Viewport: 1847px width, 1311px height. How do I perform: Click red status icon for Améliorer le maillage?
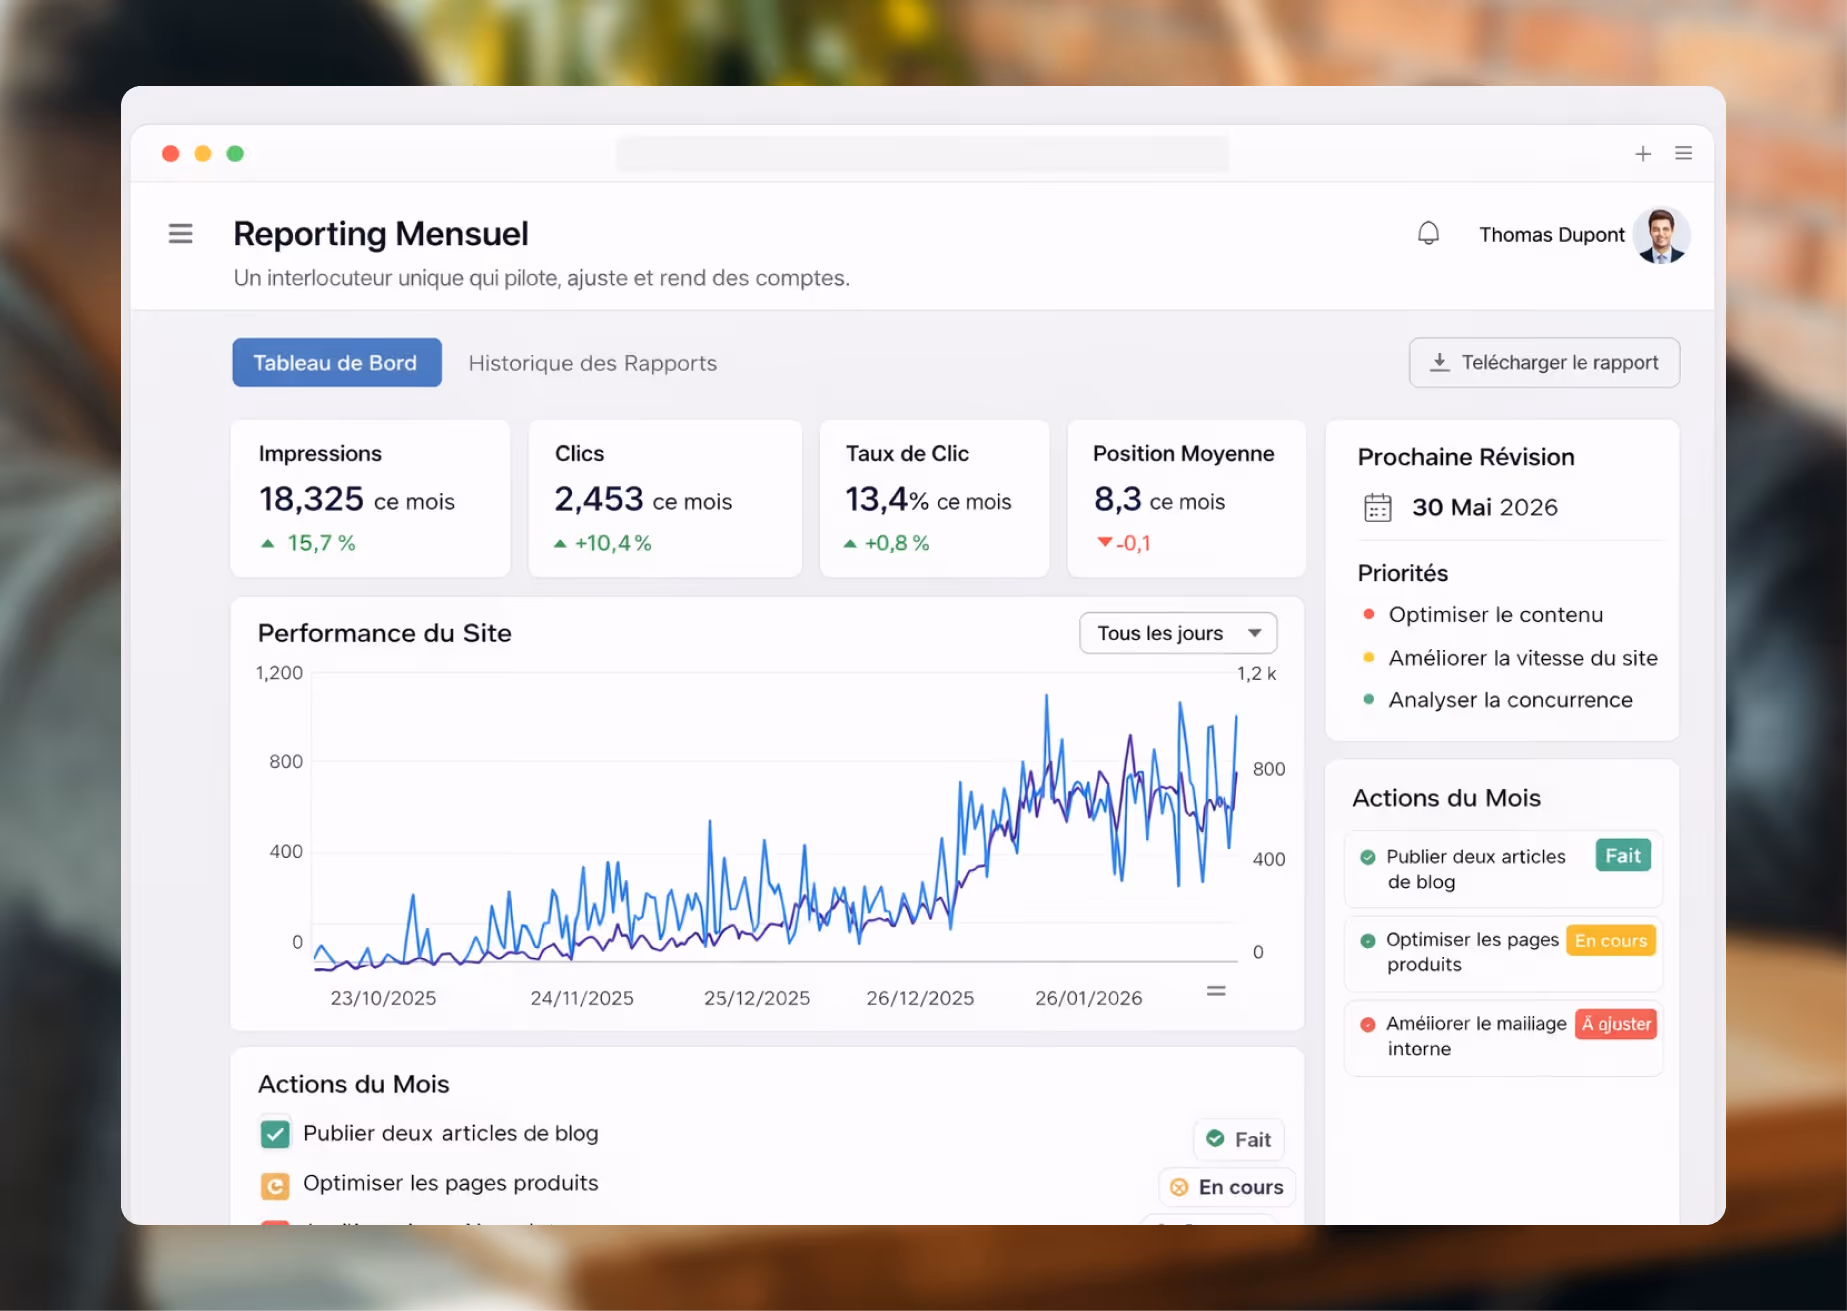click(x=1367, y=1025)
